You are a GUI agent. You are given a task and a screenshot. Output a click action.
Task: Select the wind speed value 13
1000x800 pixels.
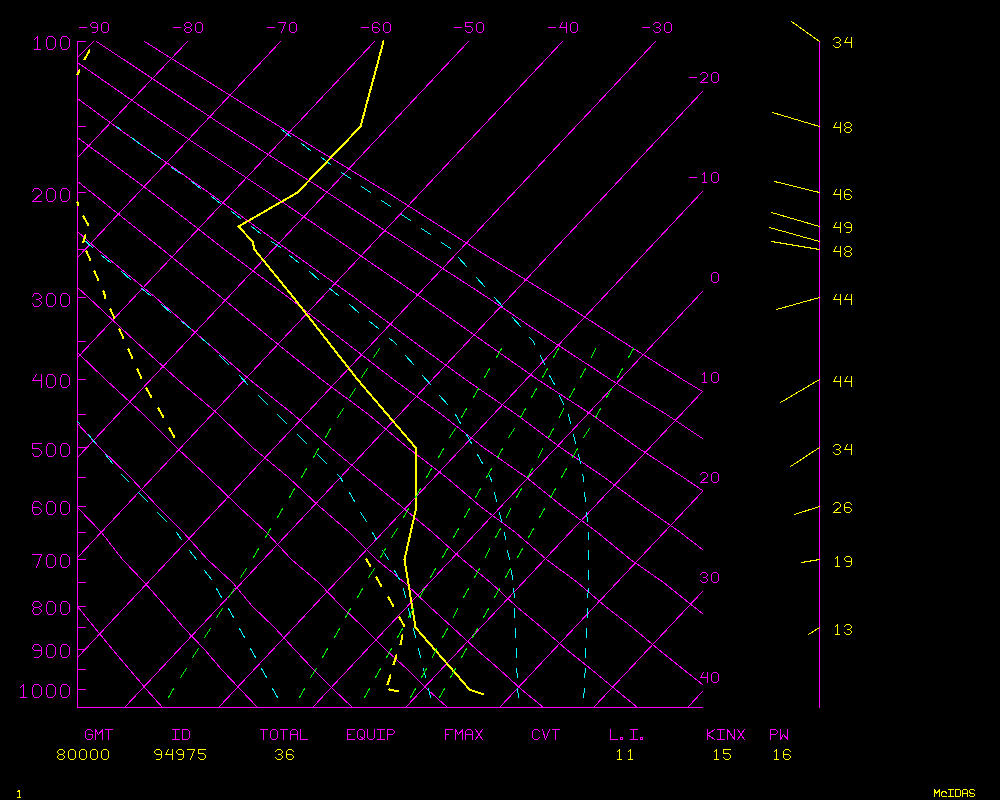point(843,630)
